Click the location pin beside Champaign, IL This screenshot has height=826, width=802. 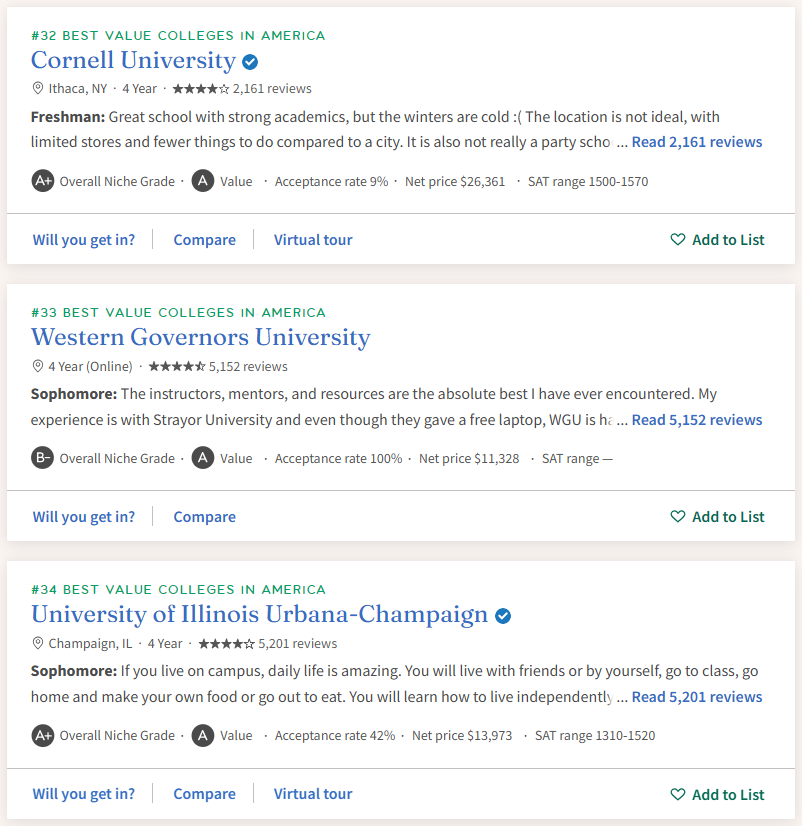[38, 643]
